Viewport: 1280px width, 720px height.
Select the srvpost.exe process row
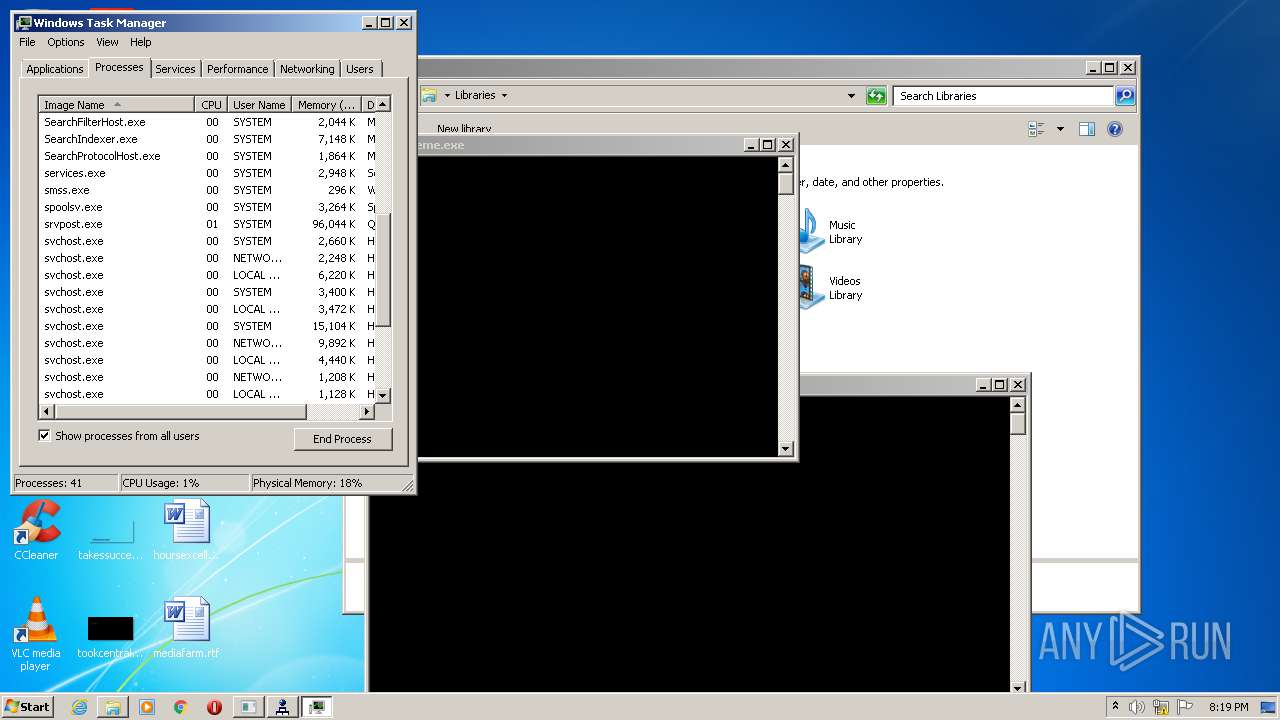point(208,224)
